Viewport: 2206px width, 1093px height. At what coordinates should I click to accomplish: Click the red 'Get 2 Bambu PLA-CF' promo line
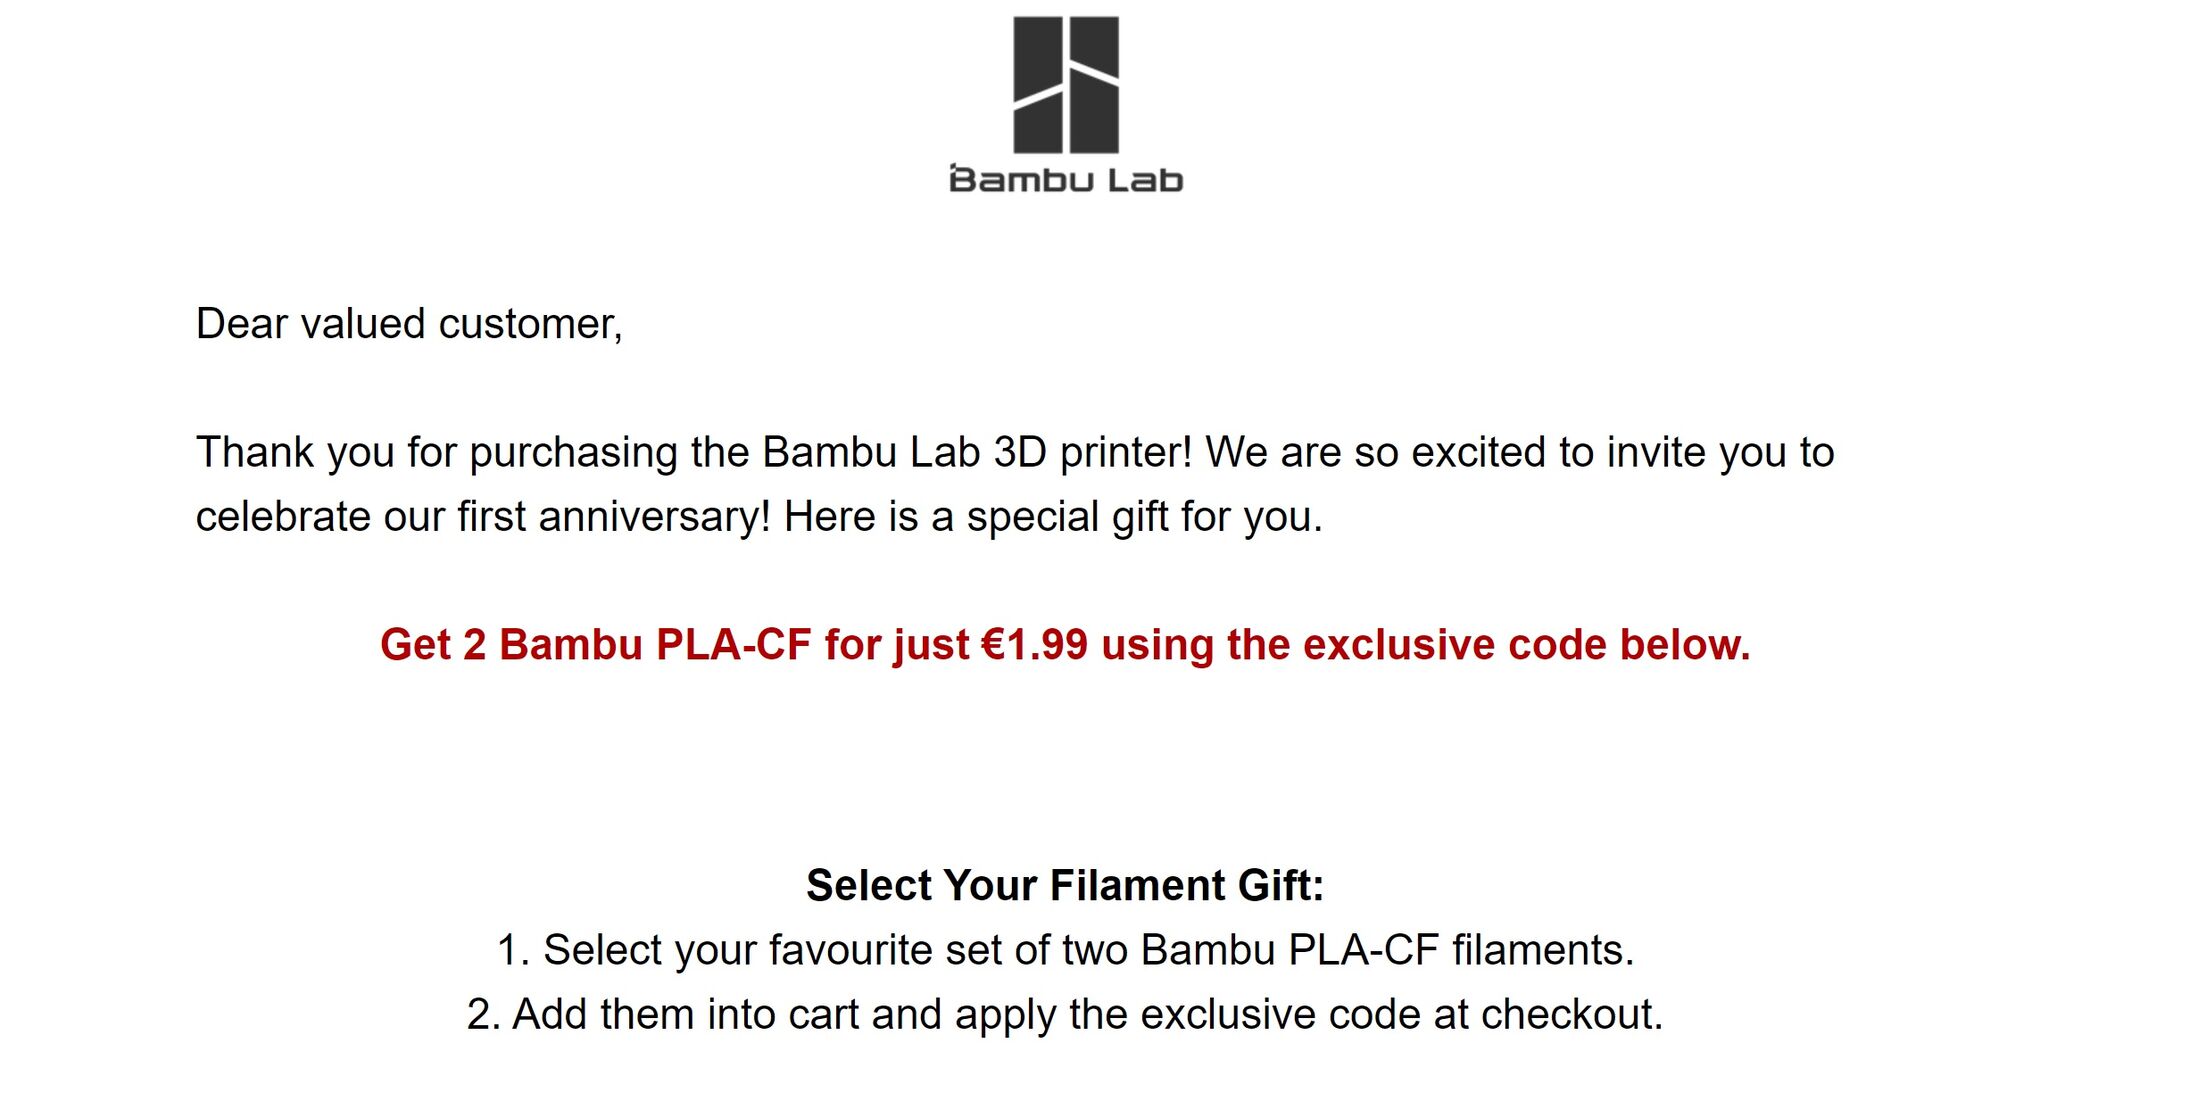click(1065, 645)
